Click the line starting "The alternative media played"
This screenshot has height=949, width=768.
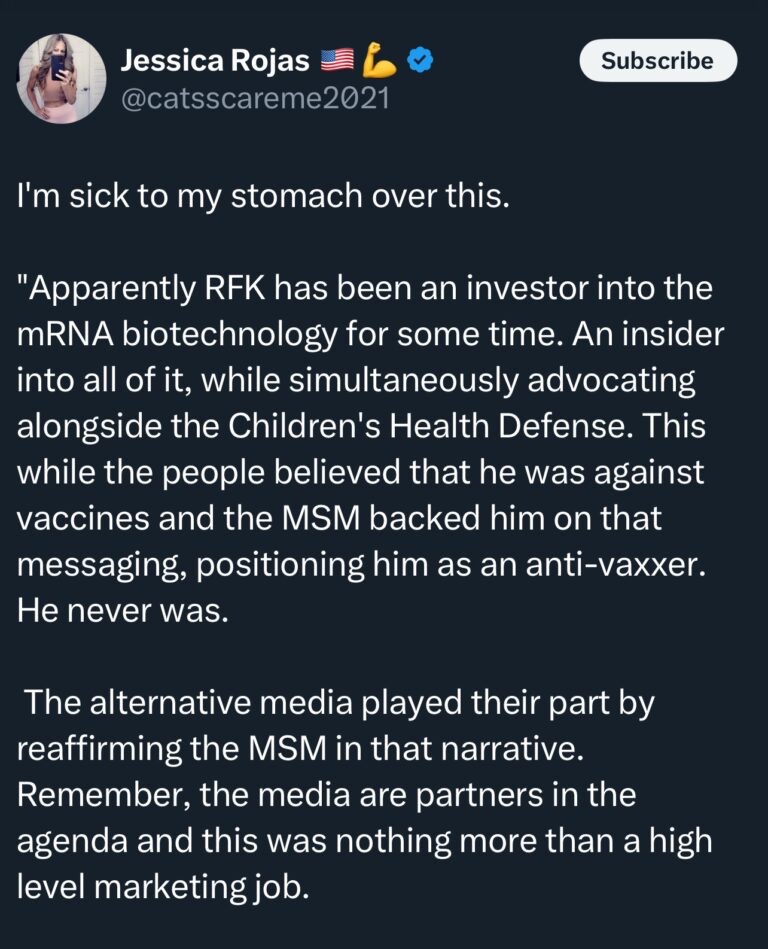pyautogui.click(x=340, y=704)
